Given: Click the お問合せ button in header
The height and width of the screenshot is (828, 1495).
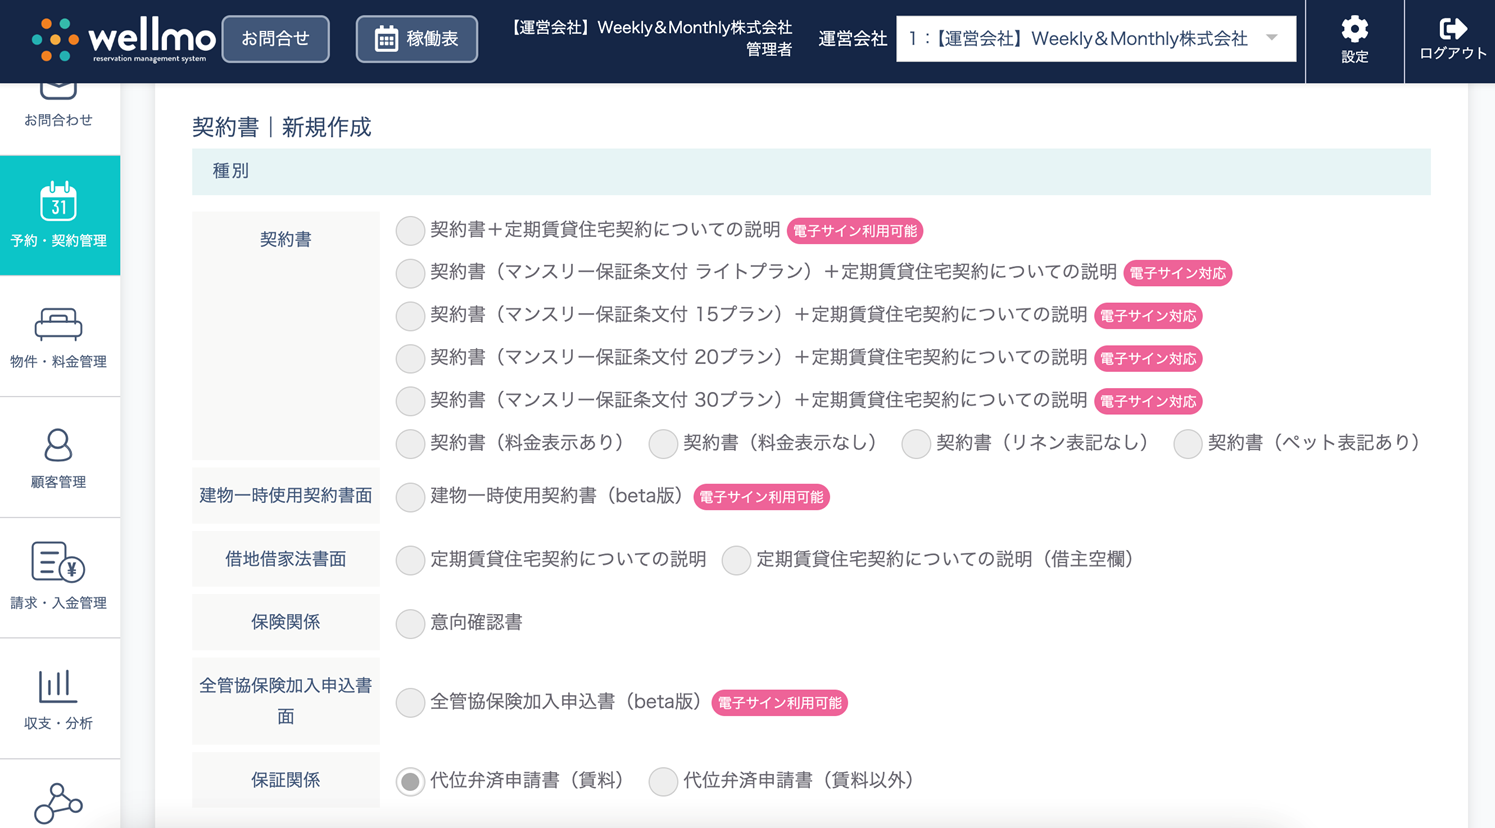Looking at the screenshot, I should [x=275, y=39].
